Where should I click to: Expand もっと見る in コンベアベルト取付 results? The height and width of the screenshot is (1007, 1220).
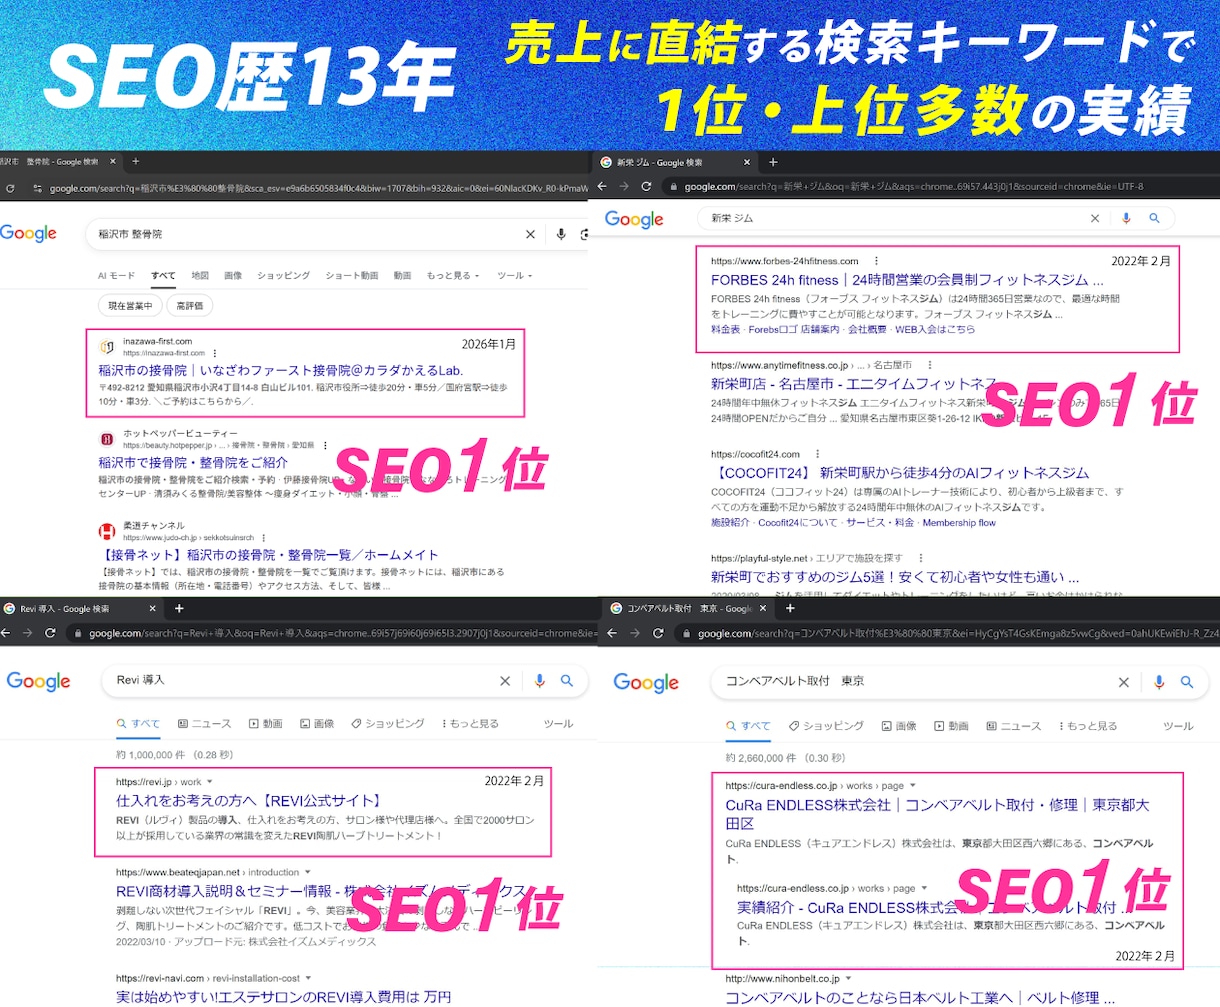pos(1088,726)
